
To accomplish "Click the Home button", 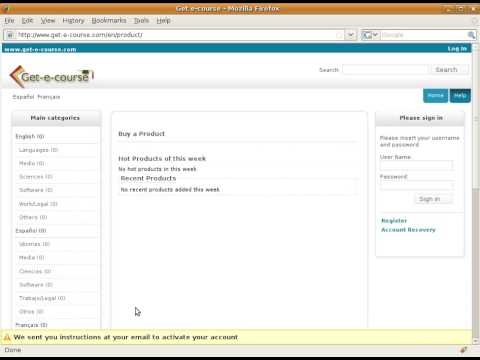I will pyautogui.click(x=436, y=96).
